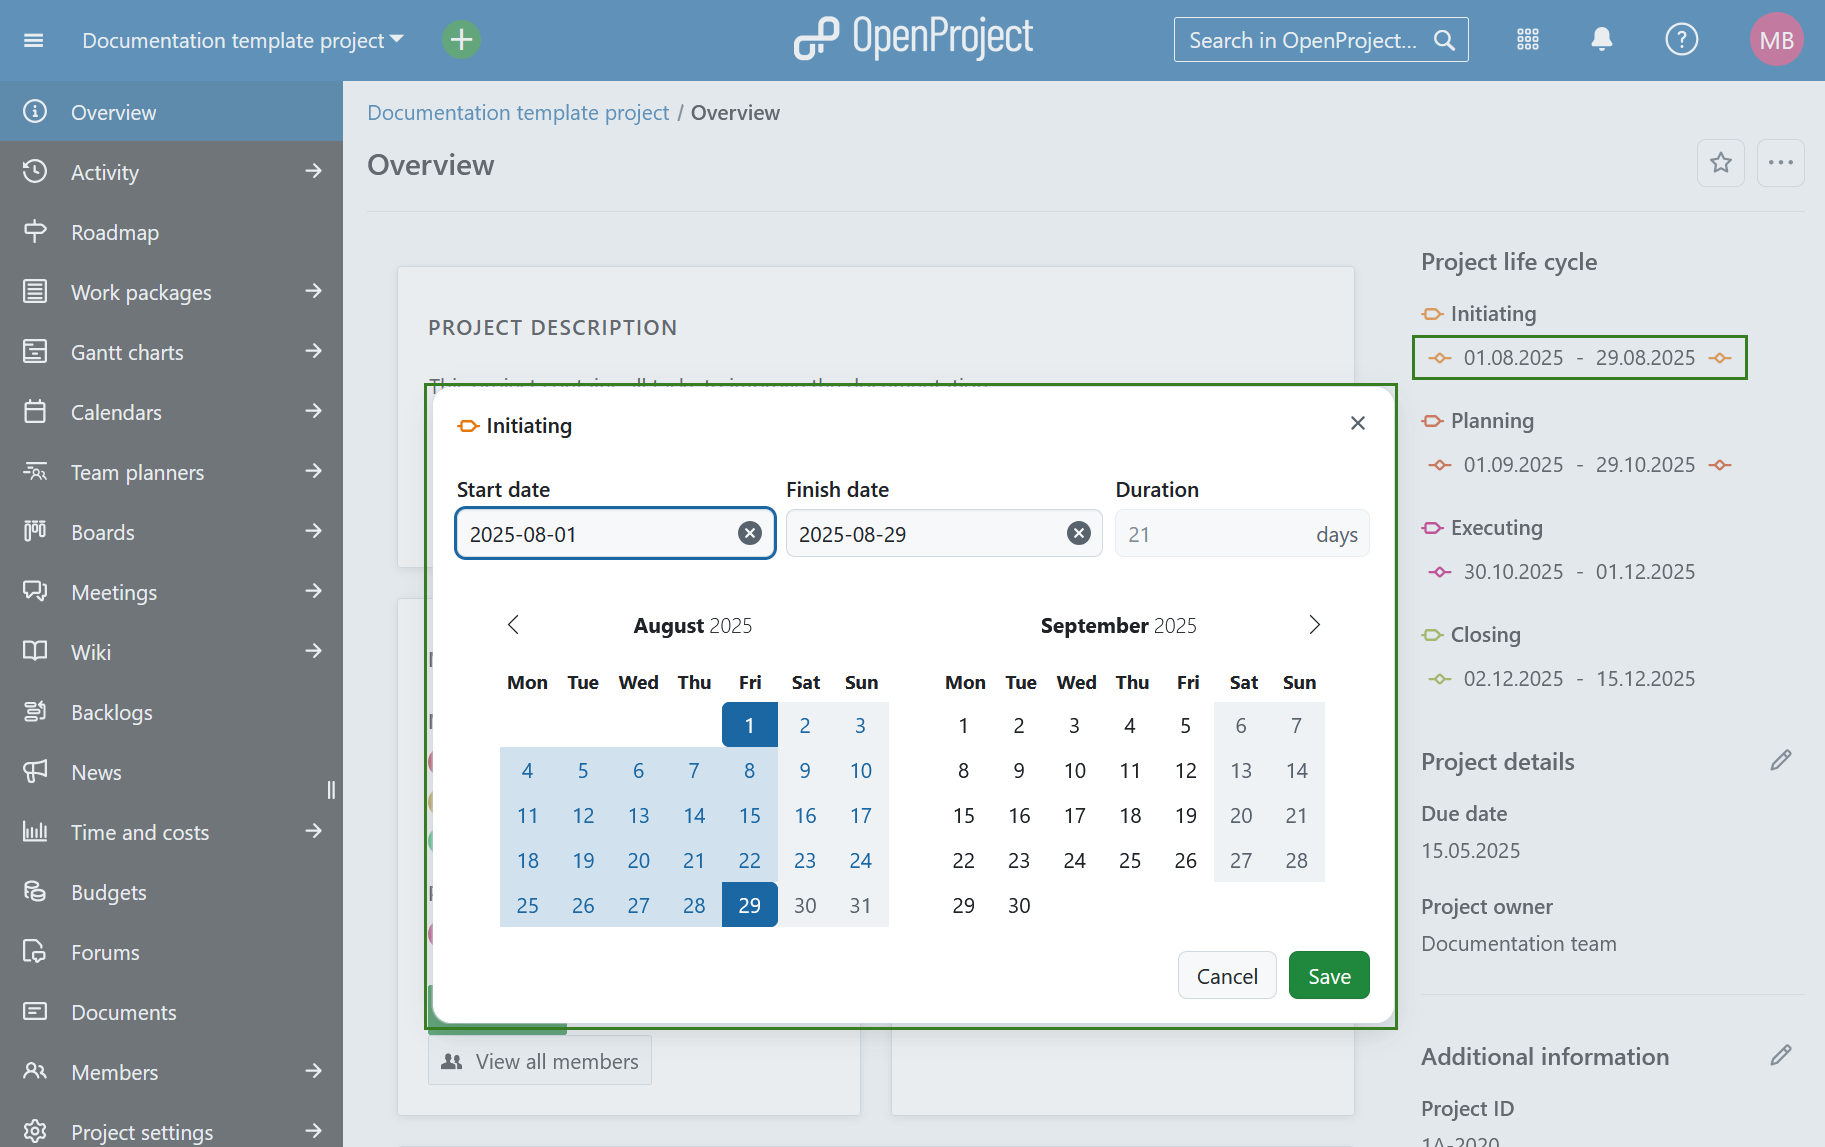Toggle the hamburger main menu
The width and height of the screenshot is (1825, 1147).
click(x=34, y=40)
